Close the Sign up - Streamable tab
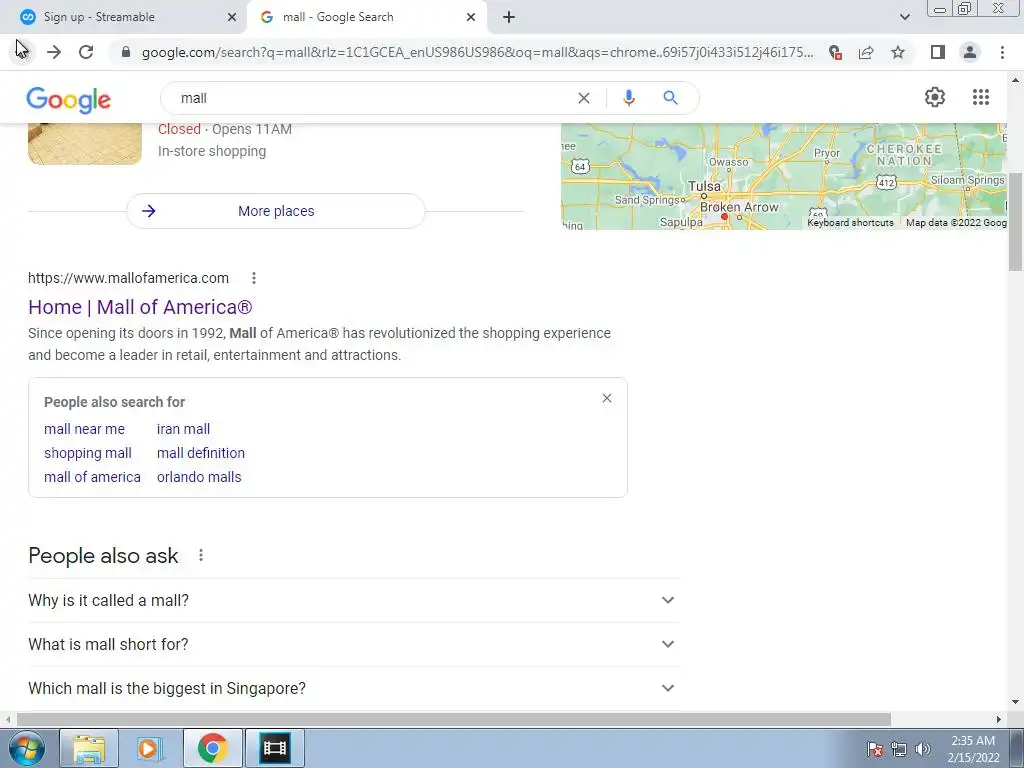 tap(232, 17)
